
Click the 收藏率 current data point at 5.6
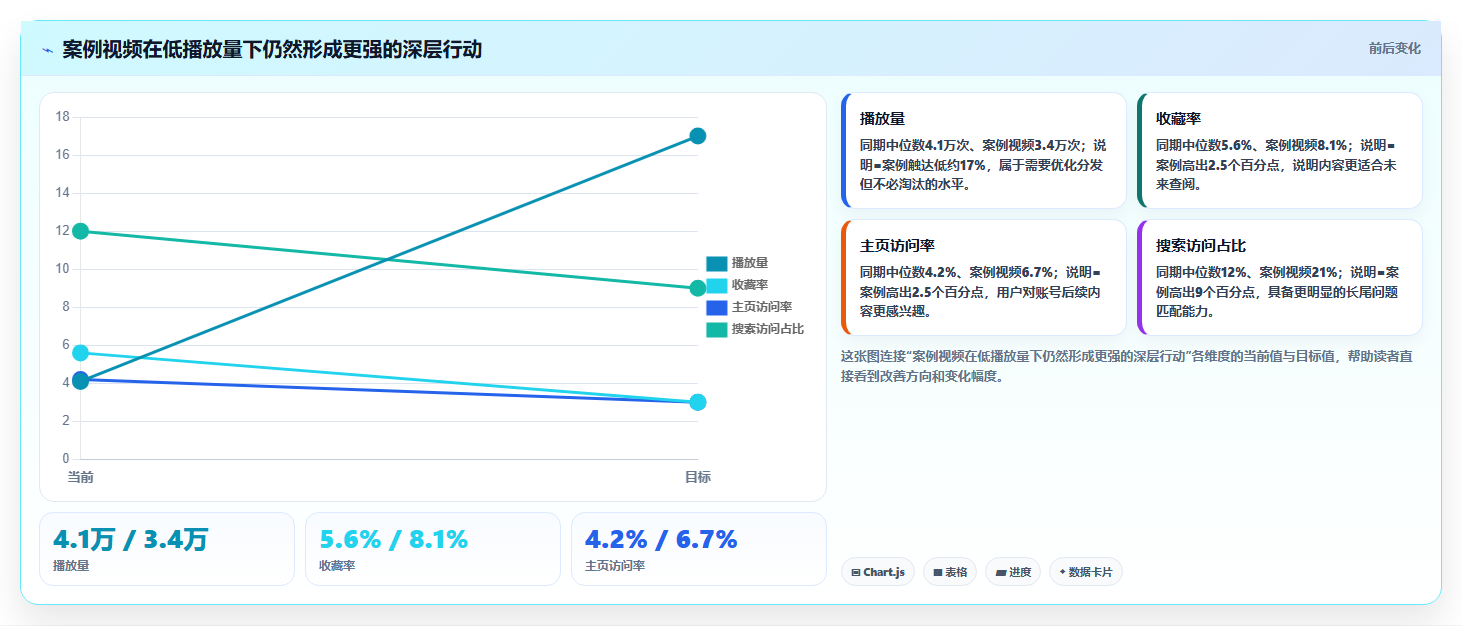81,353
